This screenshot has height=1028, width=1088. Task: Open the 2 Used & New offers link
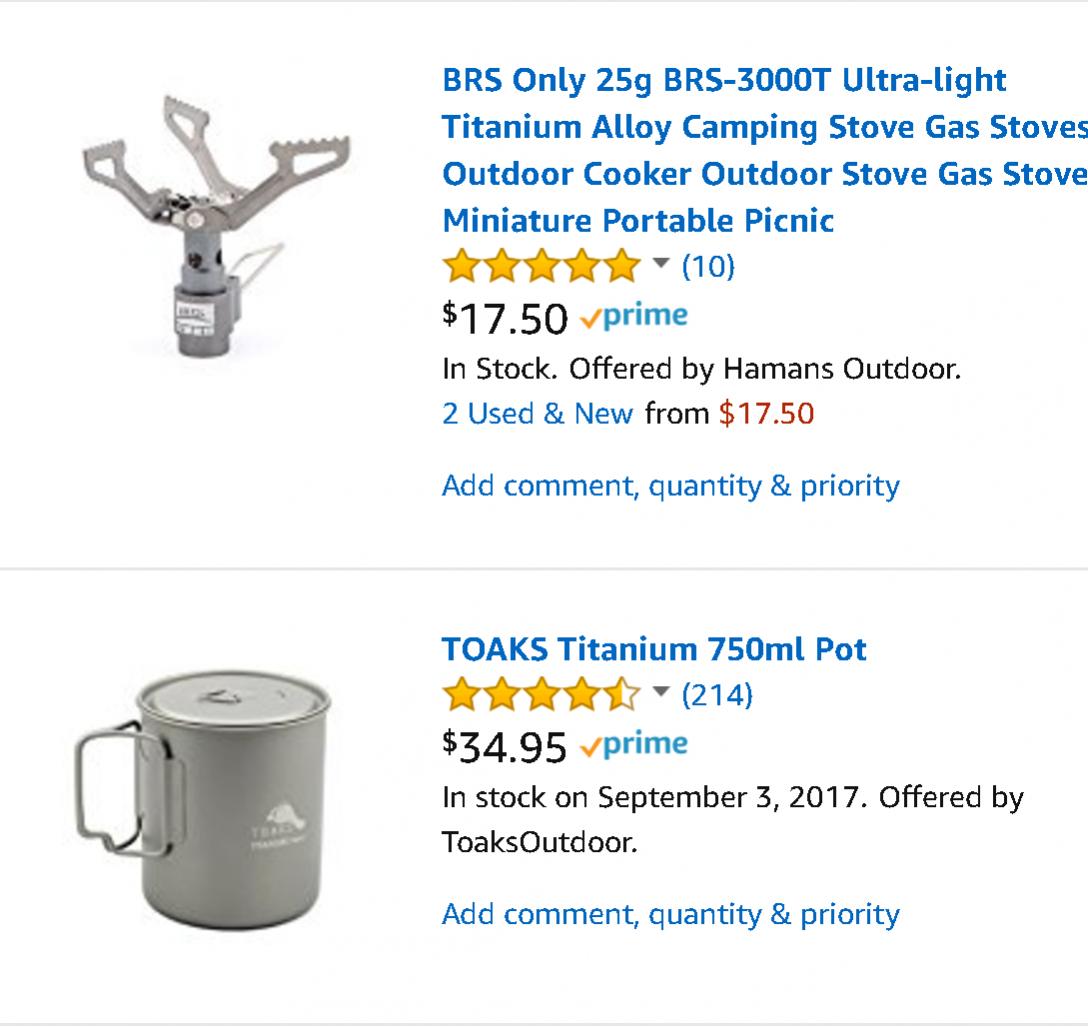(538, 414)
